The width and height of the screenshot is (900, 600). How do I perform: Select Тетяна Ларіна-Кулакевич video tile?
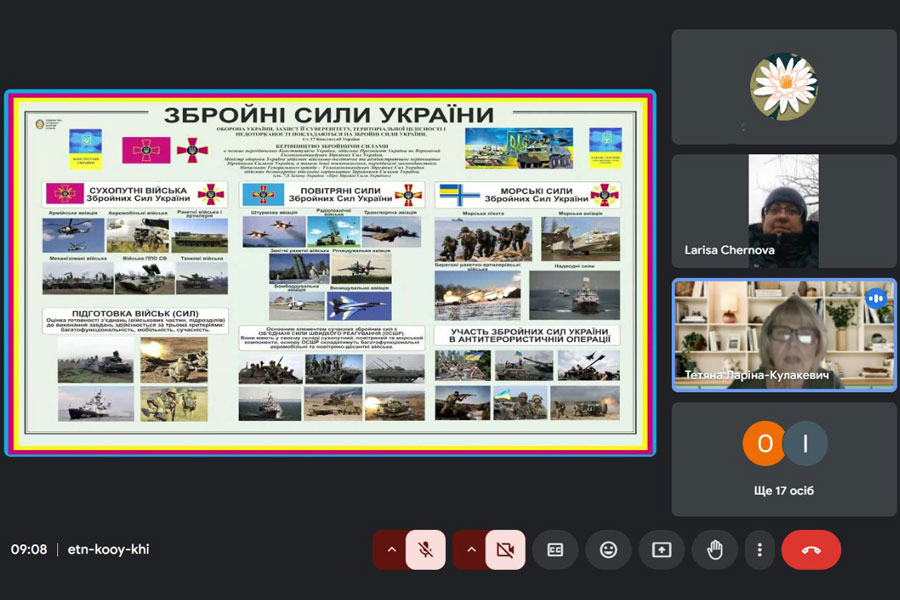tap(783, 335)
